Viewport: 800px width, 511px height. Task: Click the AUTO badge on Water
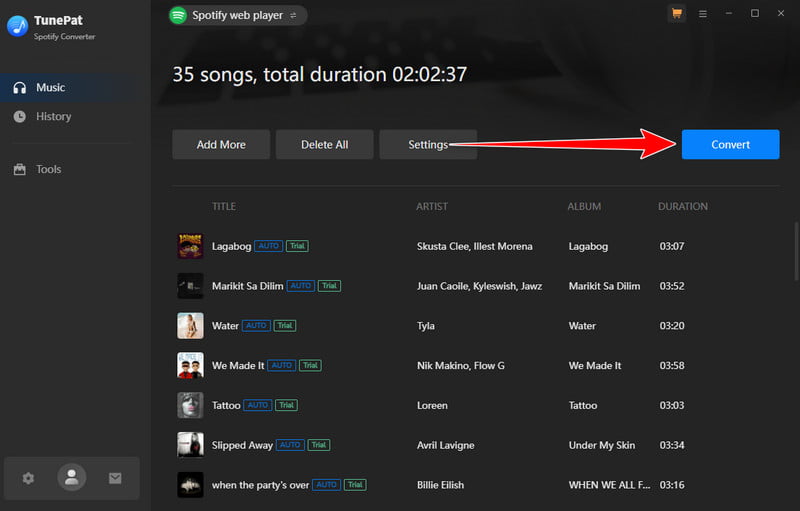256,325
